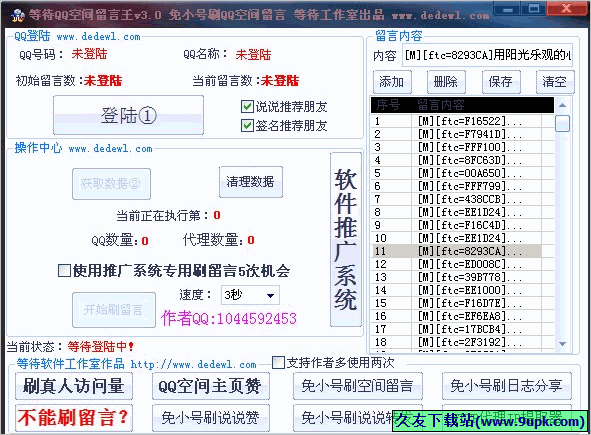Click the 保存 button
591x435 pixels.
click(x=501, y=82)
